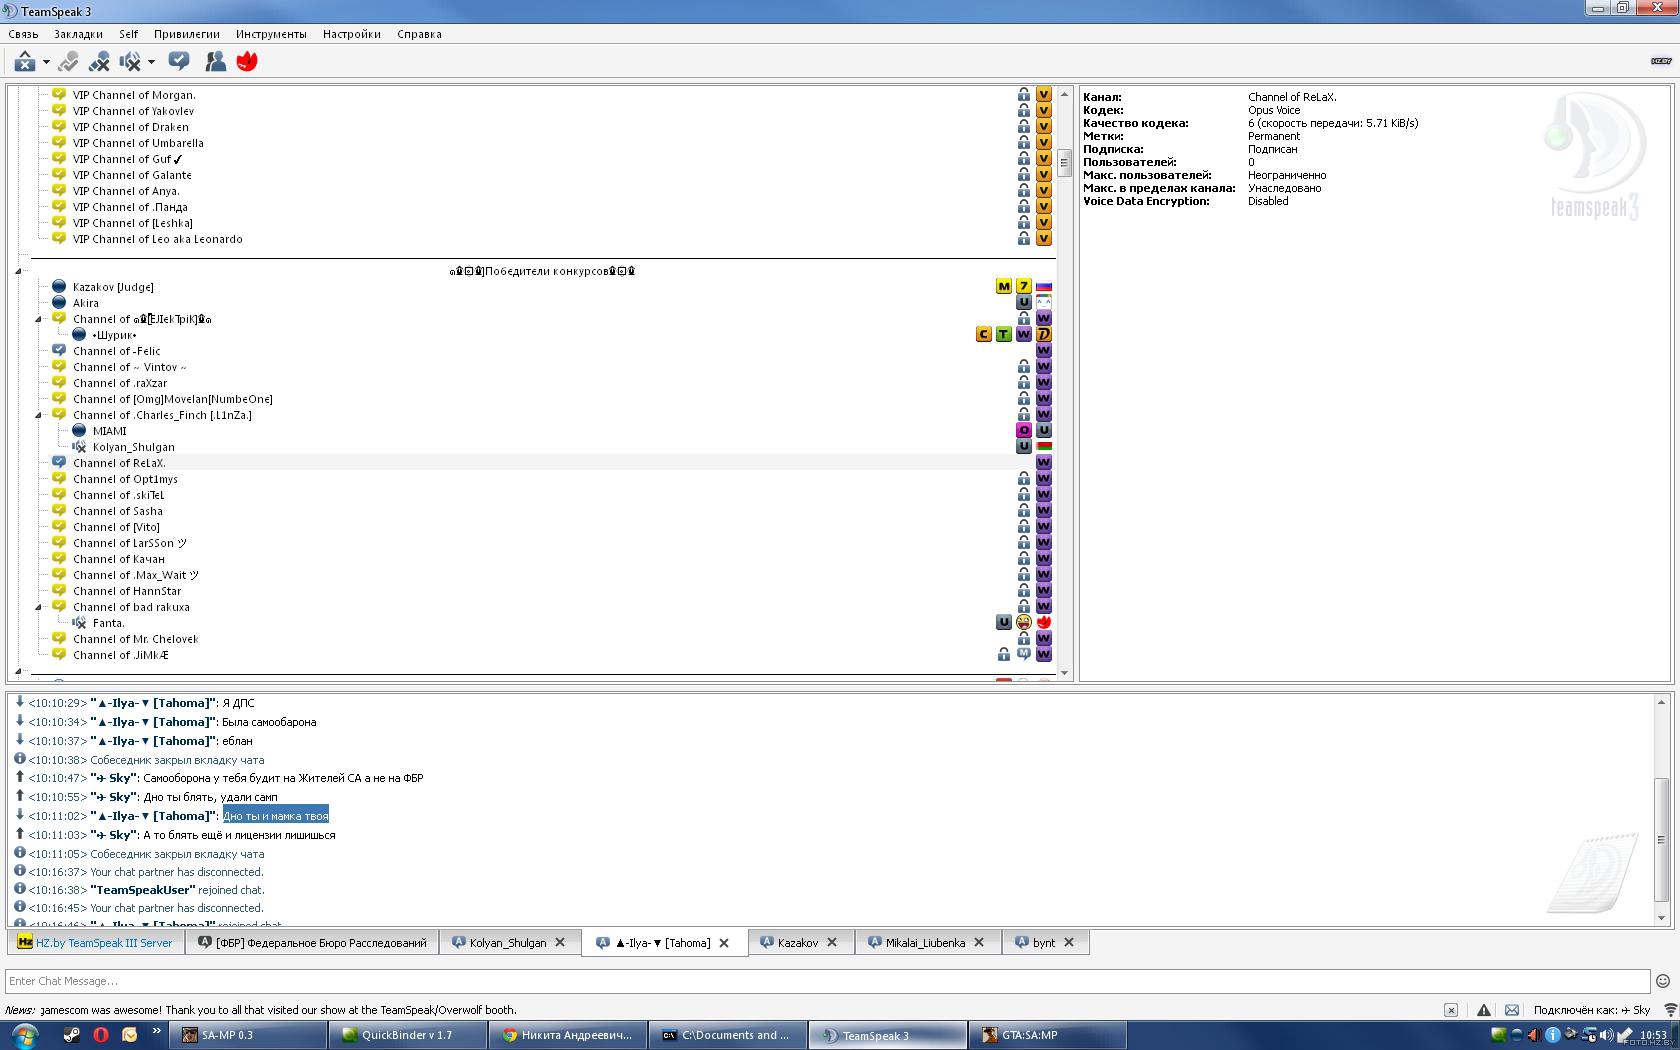This screenshot has height=1050, width=1680.
Task: Click the D badge on Шурик row
Action: (x=1044, y=335)
